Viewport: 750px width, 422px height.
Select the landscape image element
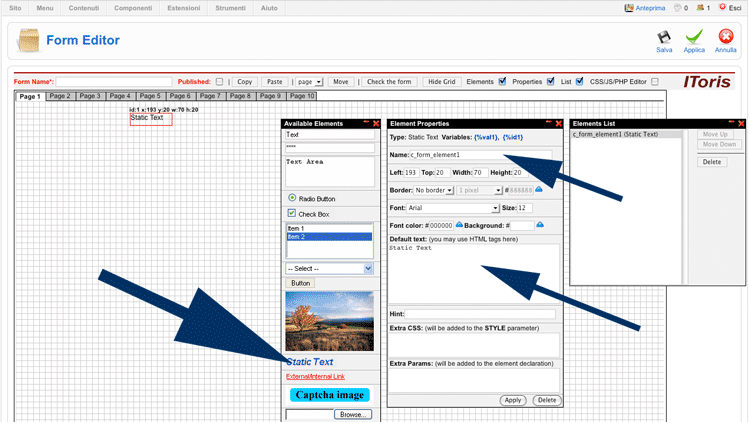tap(330, 322)
